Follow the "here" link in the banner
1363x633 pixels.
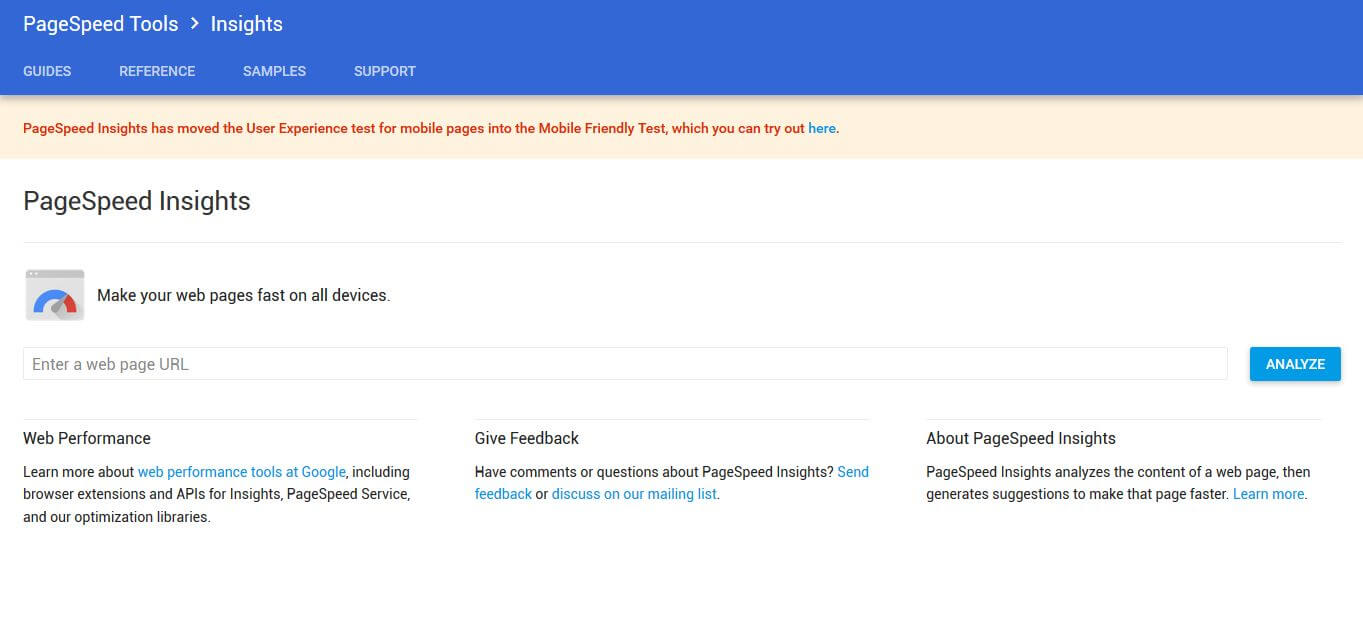(821, 128)
